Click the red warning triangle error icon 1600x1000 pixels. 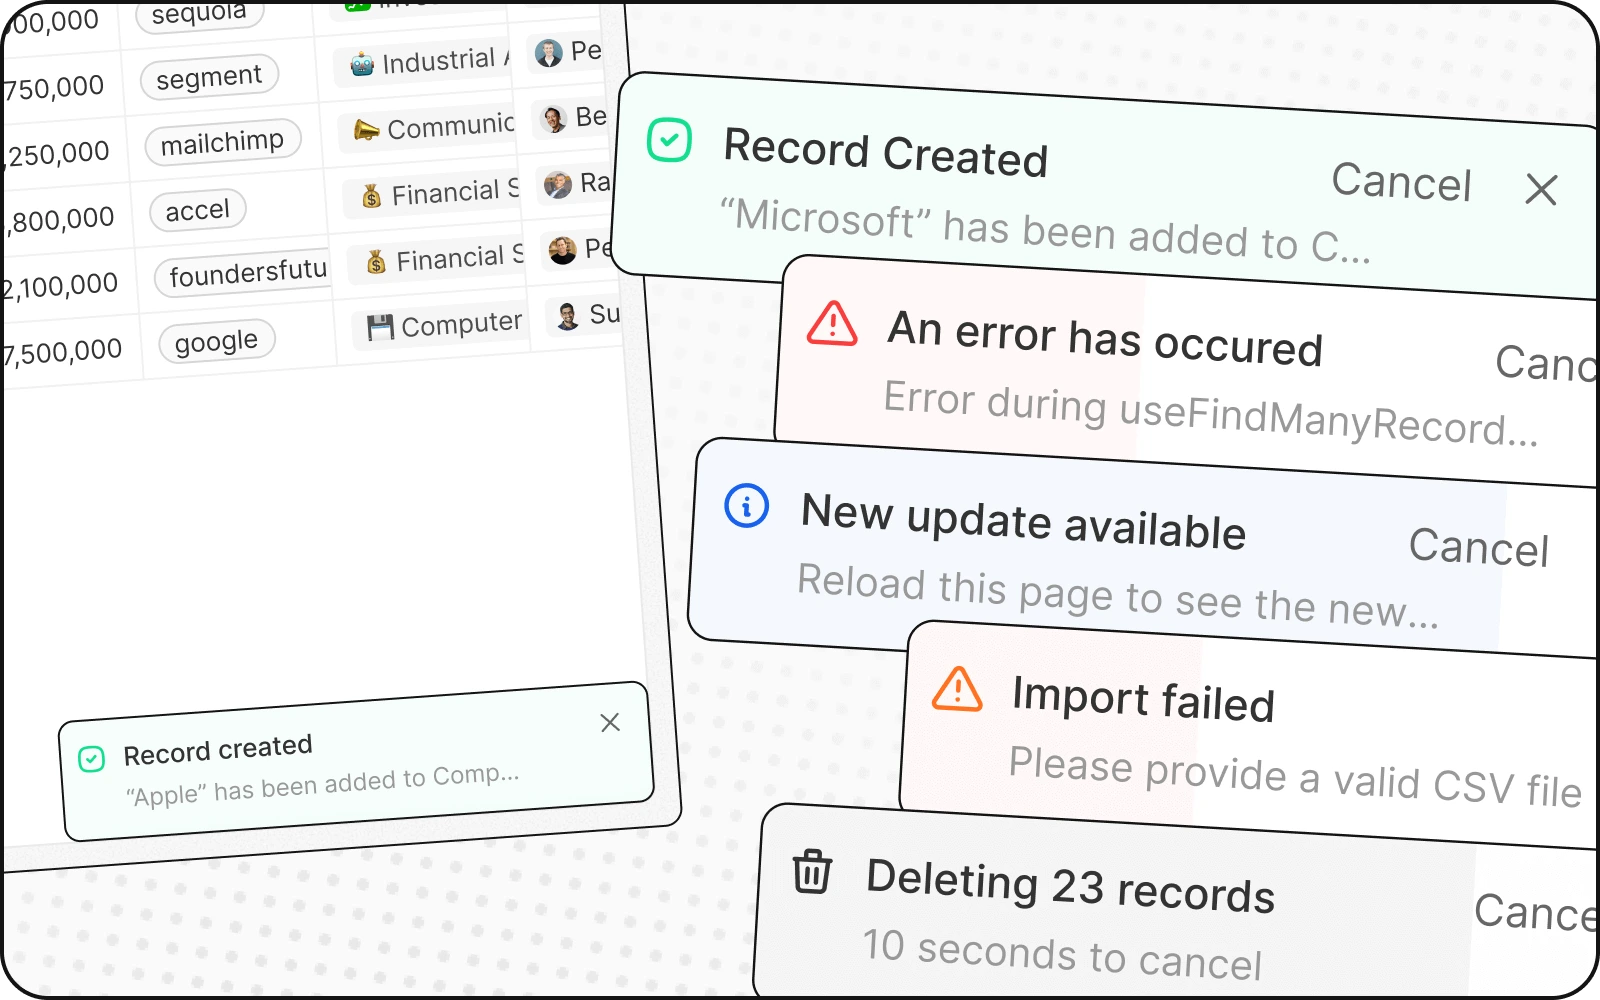tap(832, 324)
